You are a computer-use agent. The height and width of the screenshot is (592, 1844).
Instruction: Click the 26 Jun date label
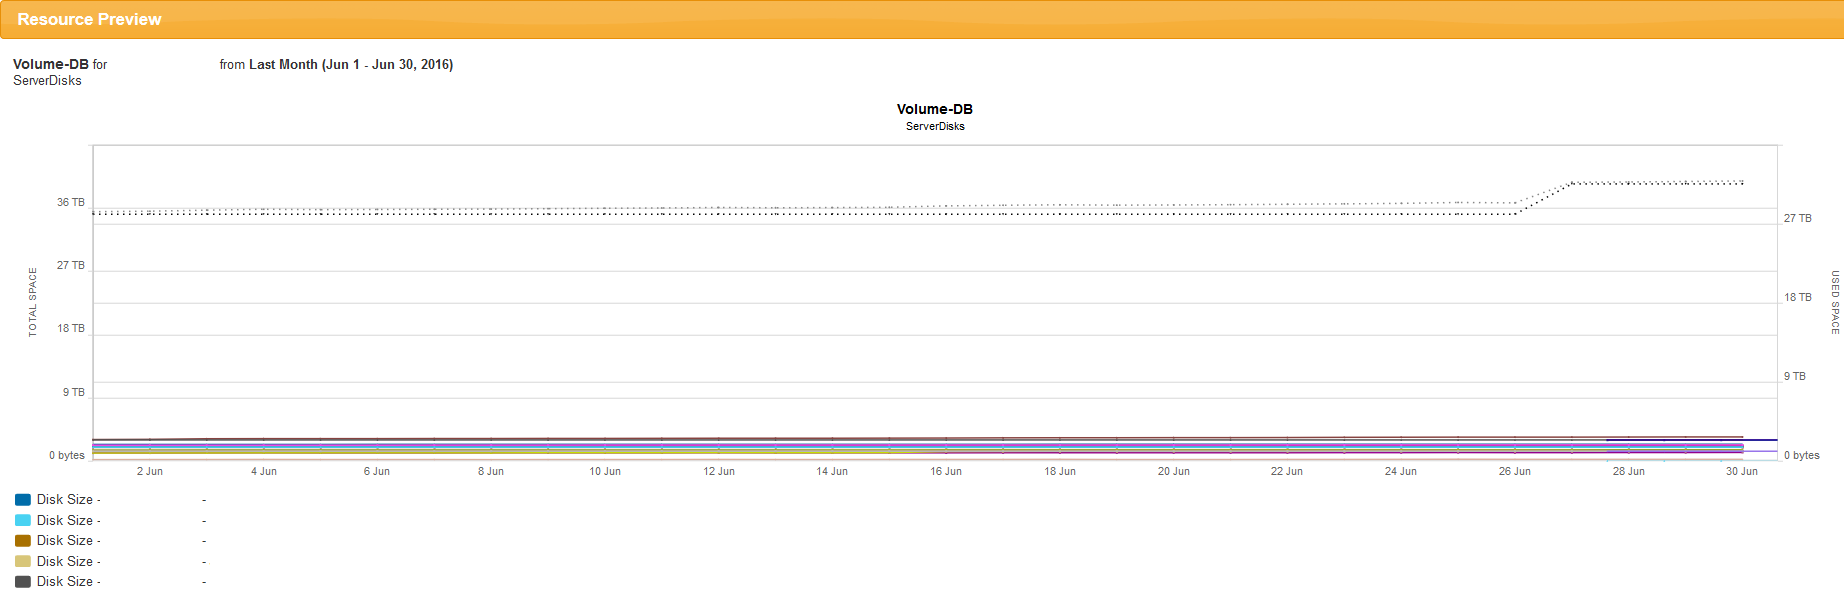coord(1515,472)
